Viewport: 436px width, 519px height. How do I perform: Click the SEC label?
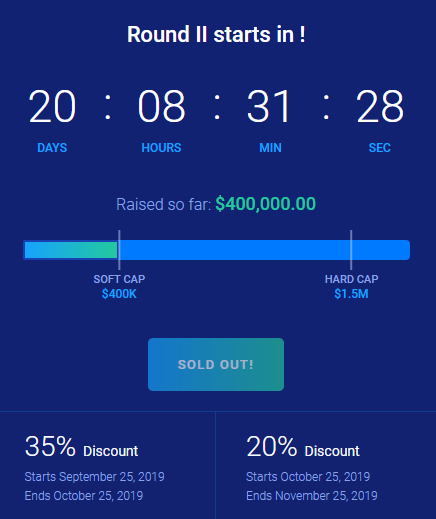click(x=380, y=148)
